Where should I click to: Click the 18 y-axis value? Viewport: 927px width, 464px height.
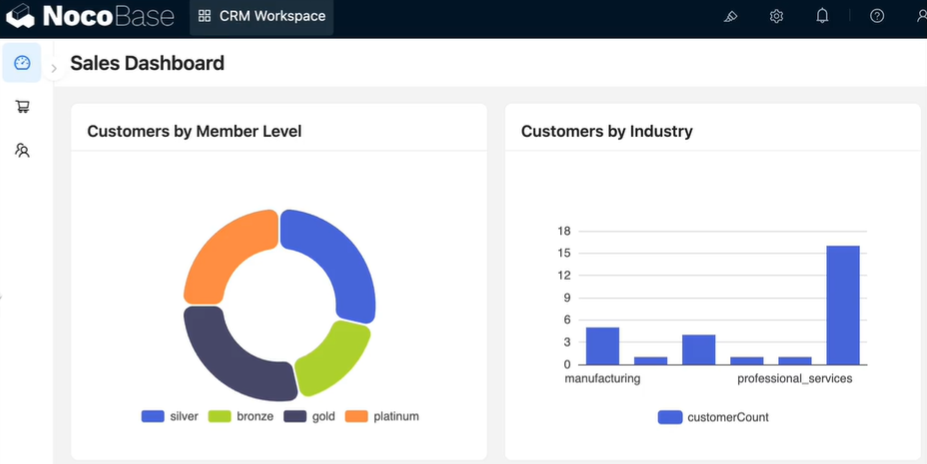point(564,231)
